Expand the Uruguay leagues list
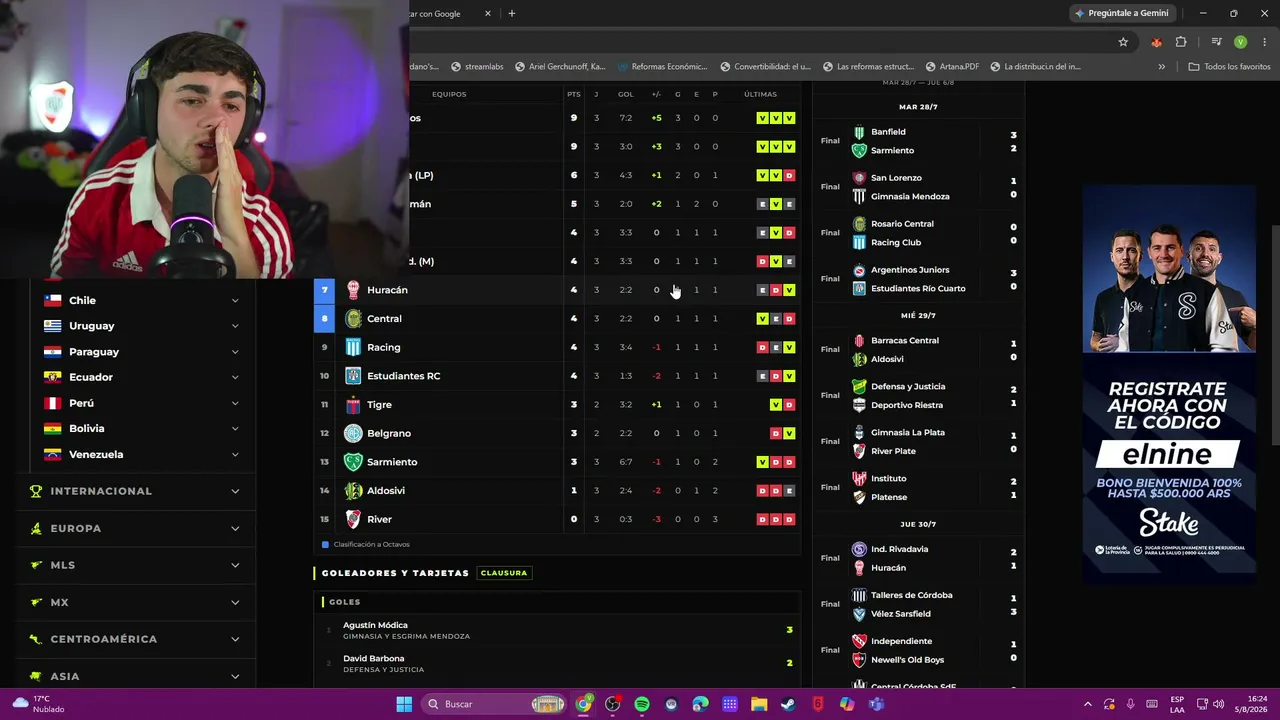Viewport: 1280px width, 720px height. click(235, 326)
